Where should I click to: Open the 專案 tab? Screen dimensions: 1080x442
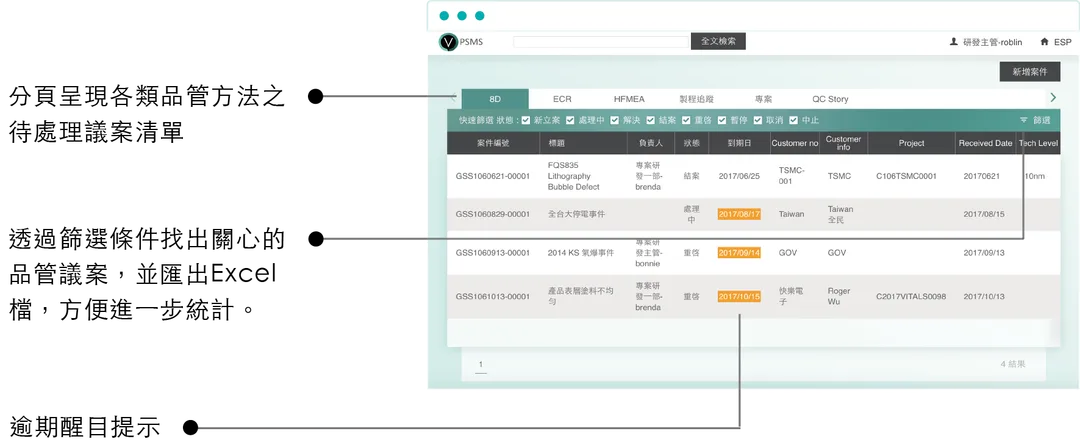(763, 99)
